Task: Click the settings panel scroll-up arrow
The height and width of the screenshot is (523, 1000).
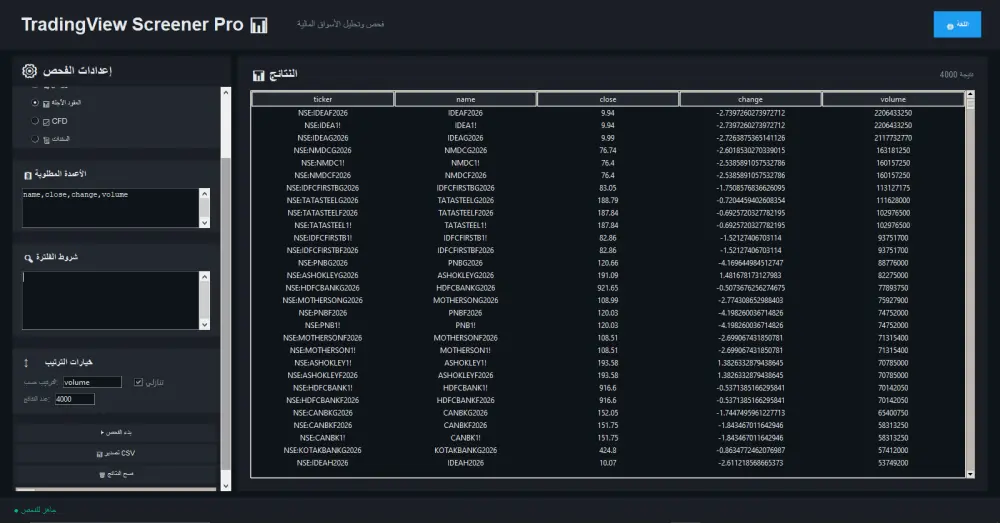Action: pyautogui.click(x=226, y=92)
